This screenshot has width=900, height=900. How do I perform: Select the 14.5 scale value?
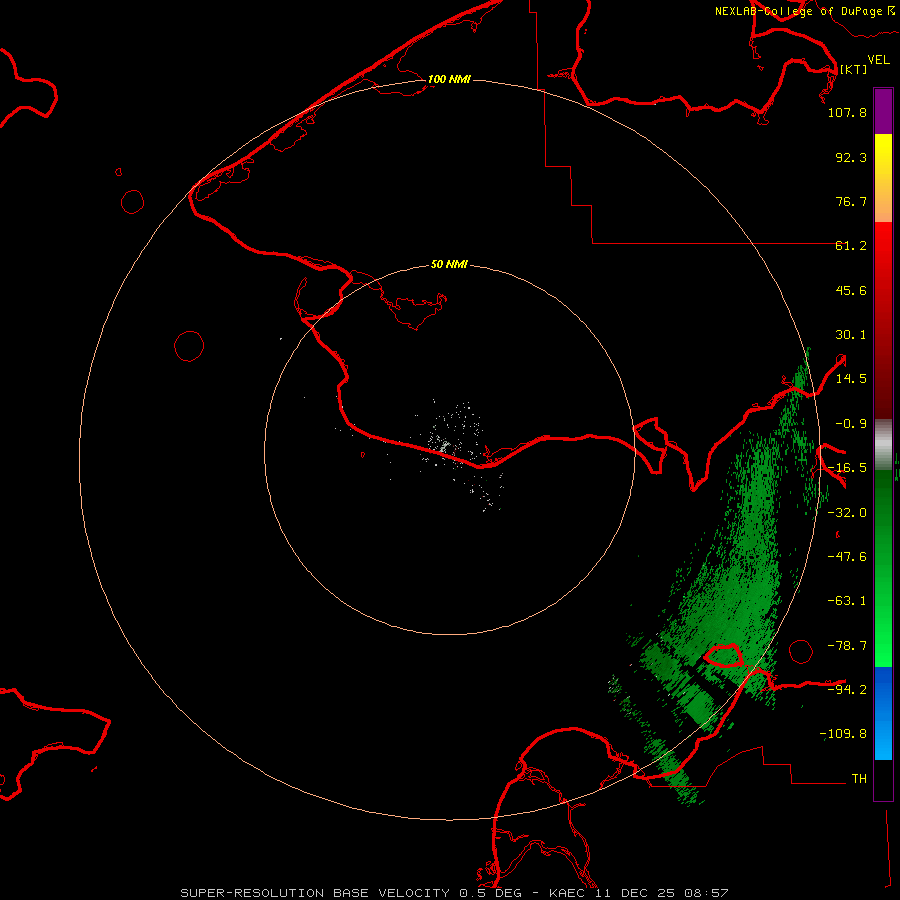pos(851,379)
